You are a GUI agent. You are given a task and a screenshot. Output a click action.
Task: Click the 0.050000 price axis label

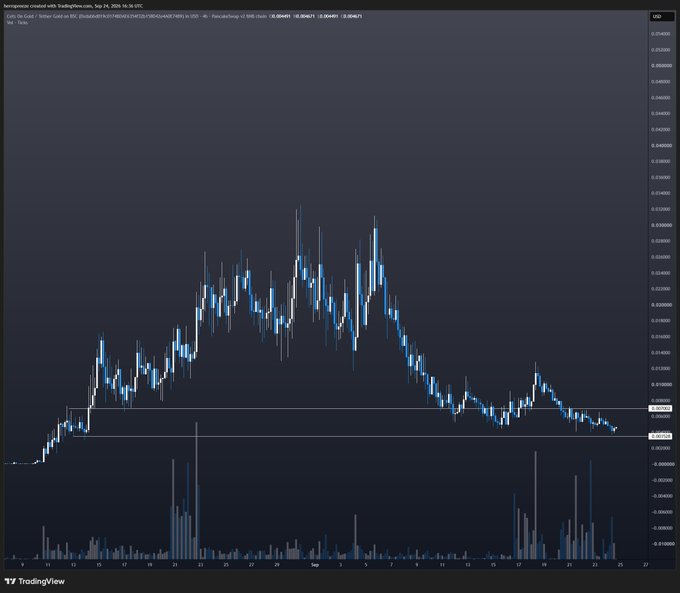[661, 66]
